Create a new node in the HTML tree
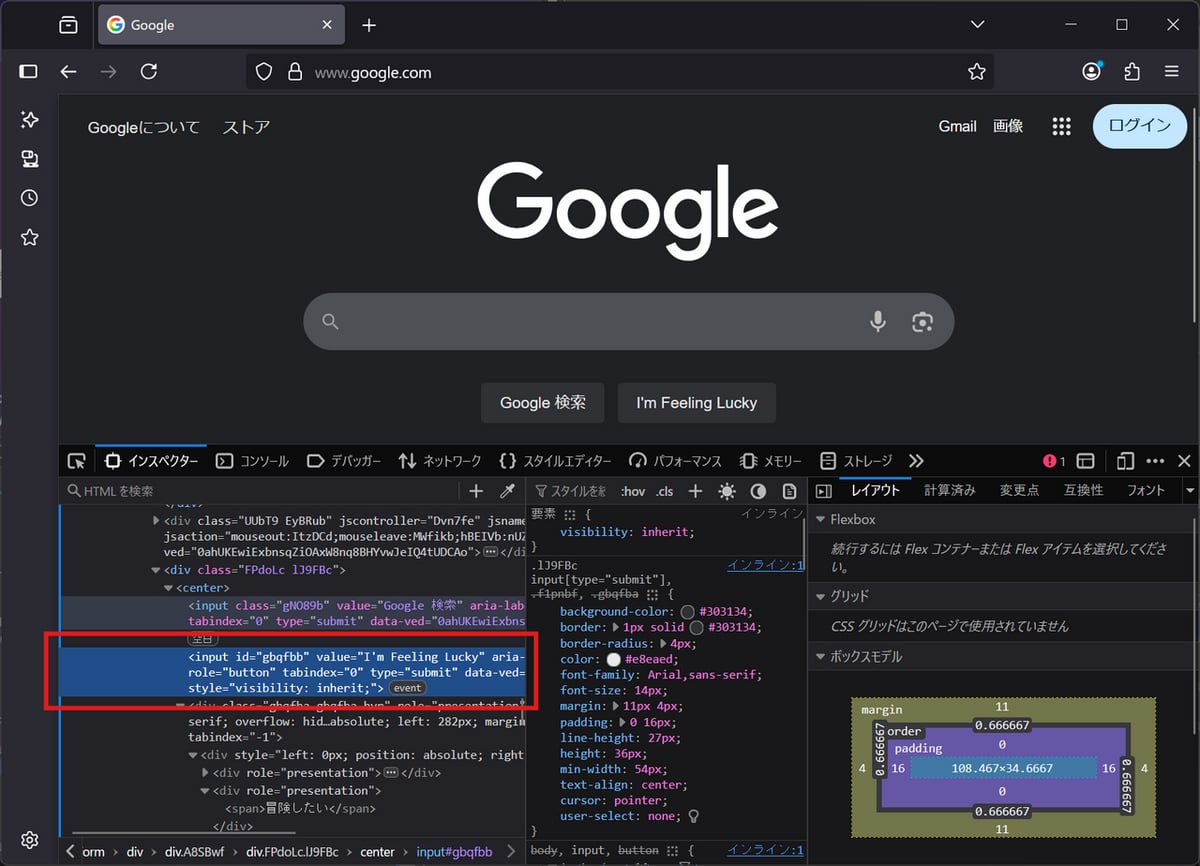 pyautogui.click(x=476, y=491)
